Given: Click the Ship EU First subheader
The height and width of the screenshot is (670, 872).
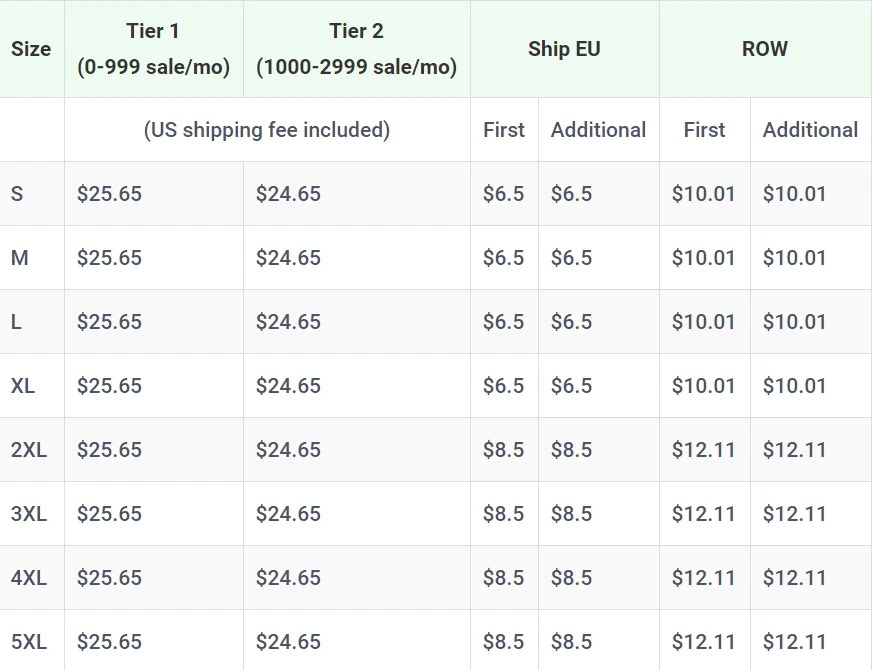Looking at the screenshot, I should 503,130.
